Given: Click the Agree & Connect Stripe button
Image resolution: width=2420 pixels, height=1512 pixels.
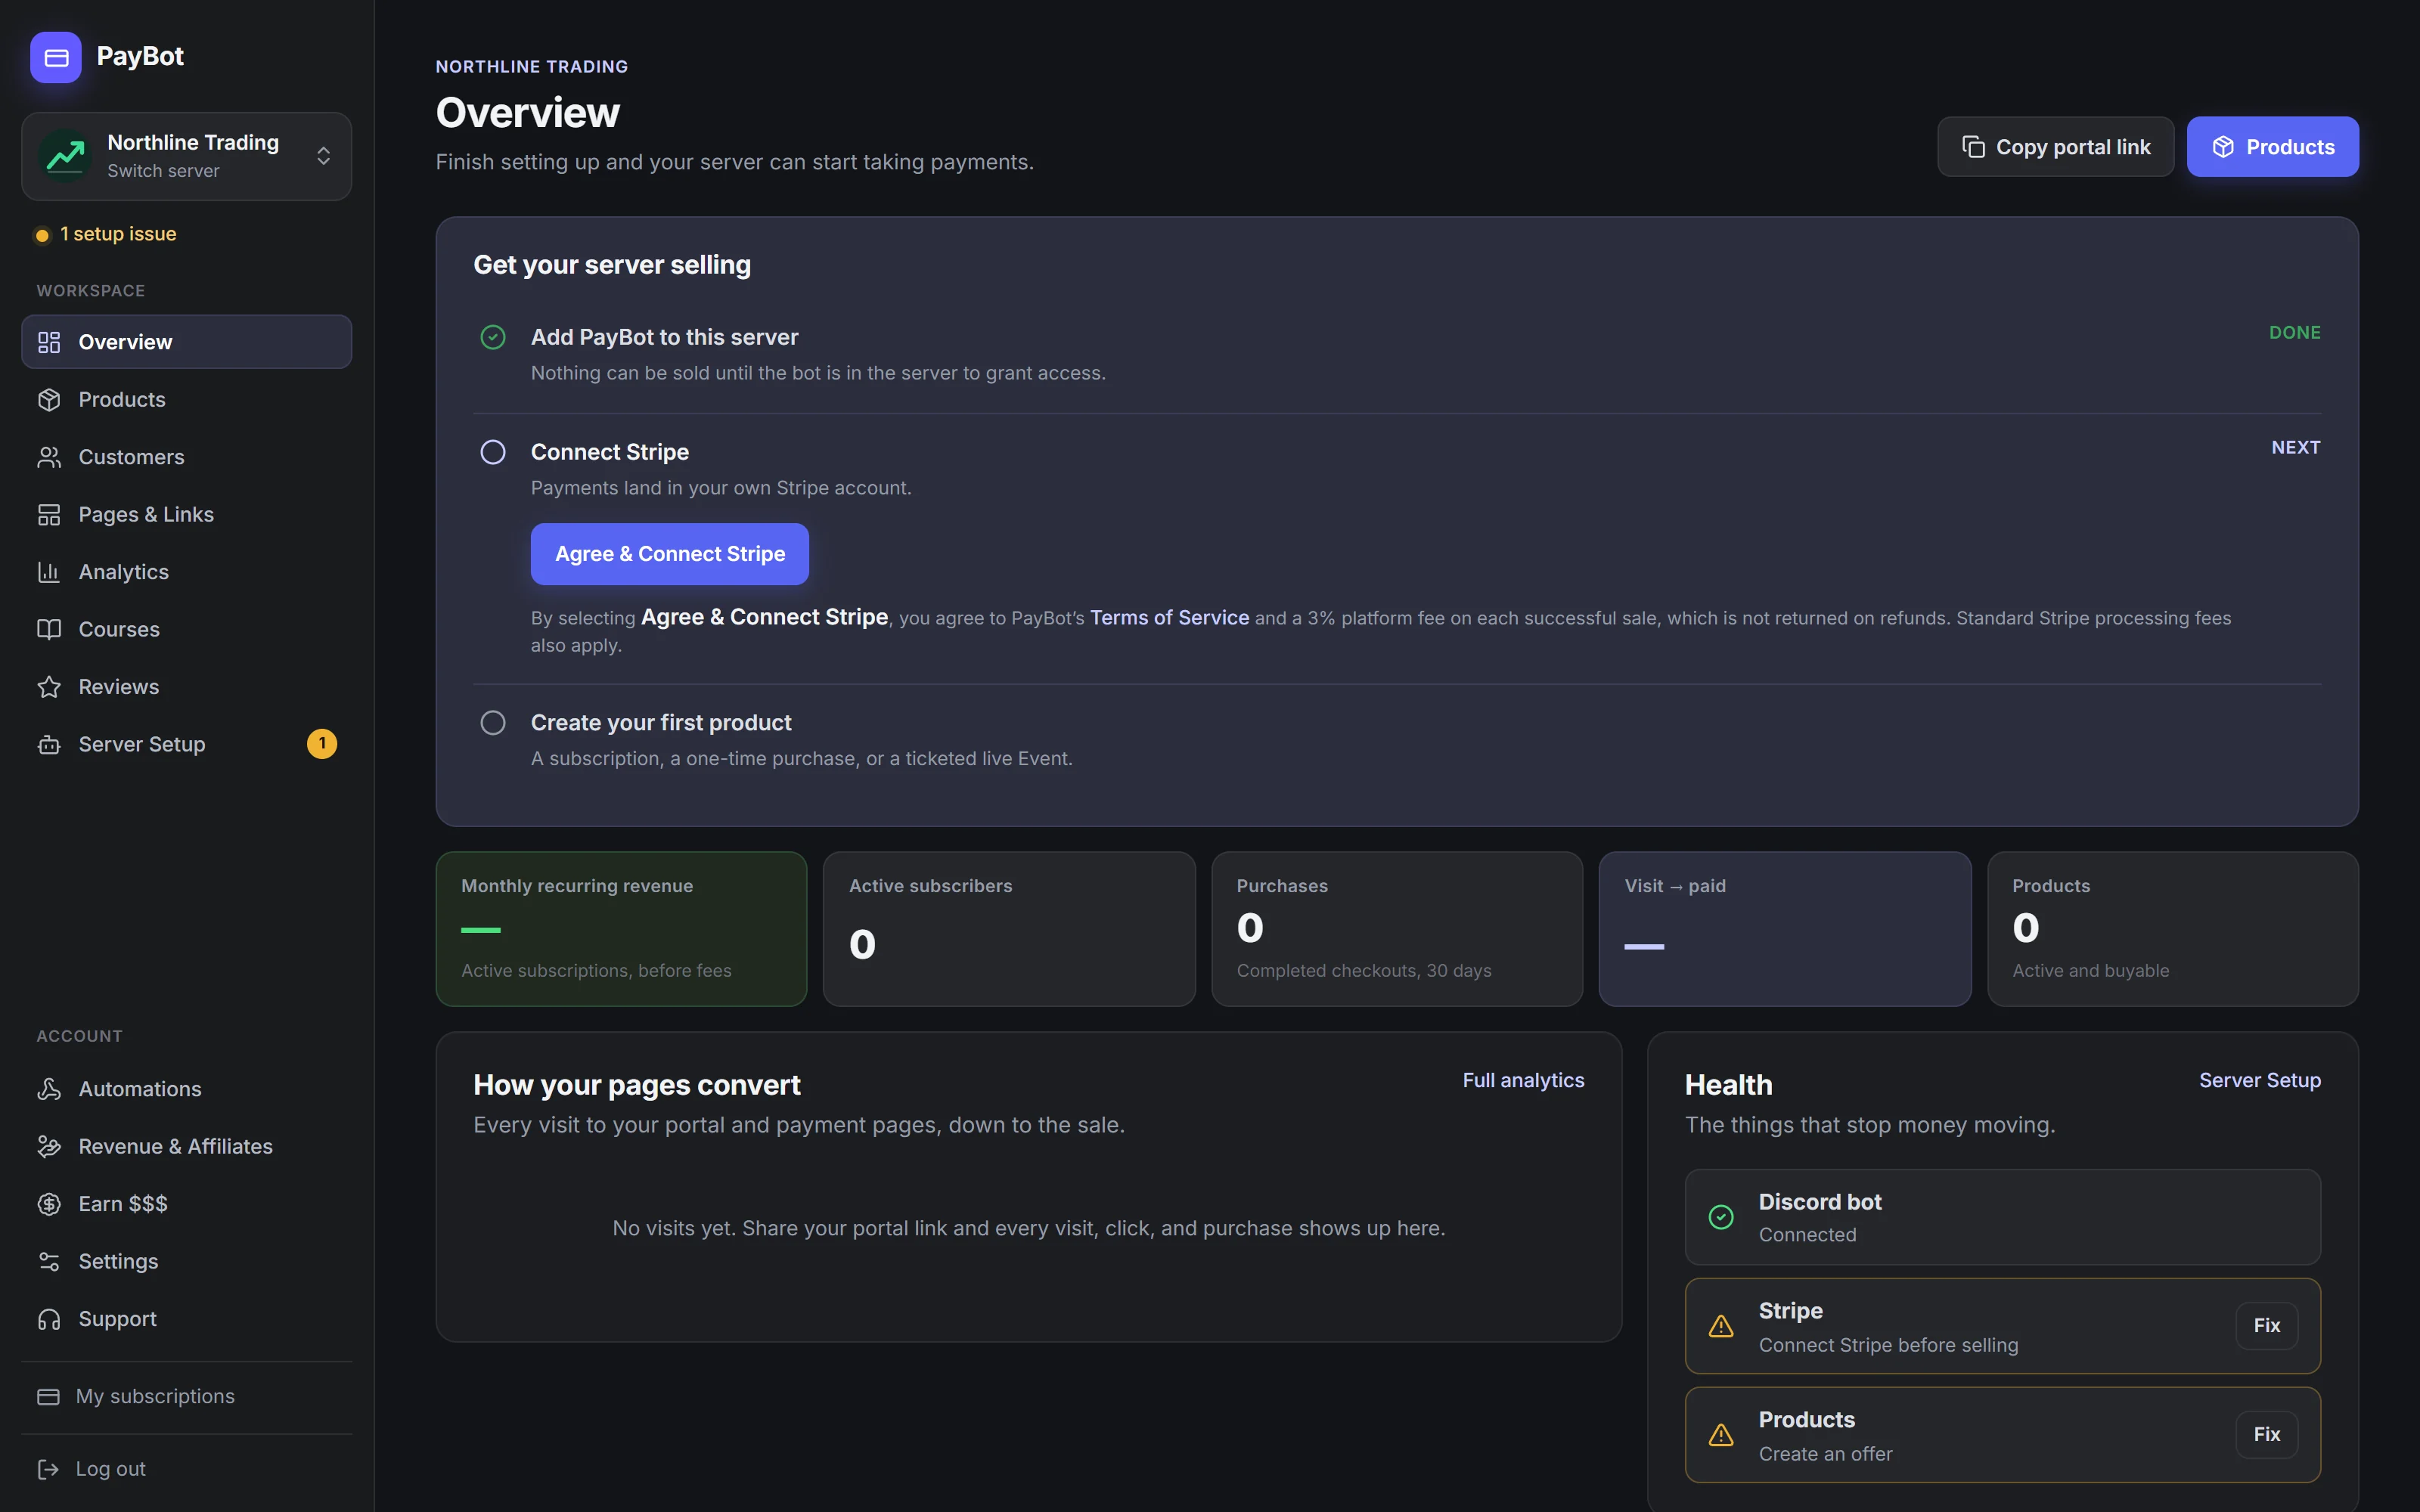Looking at the screenshot, I should (670, 554).
